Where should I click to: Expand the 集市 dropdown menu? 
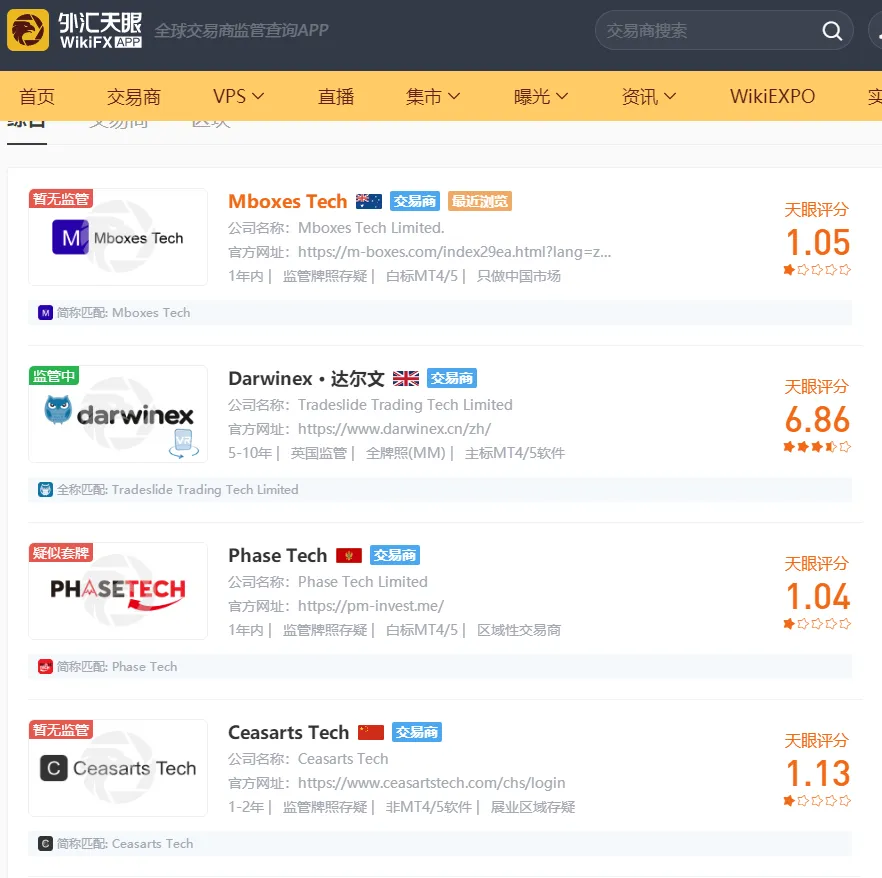pyautogui.click(x=433, y=97)
